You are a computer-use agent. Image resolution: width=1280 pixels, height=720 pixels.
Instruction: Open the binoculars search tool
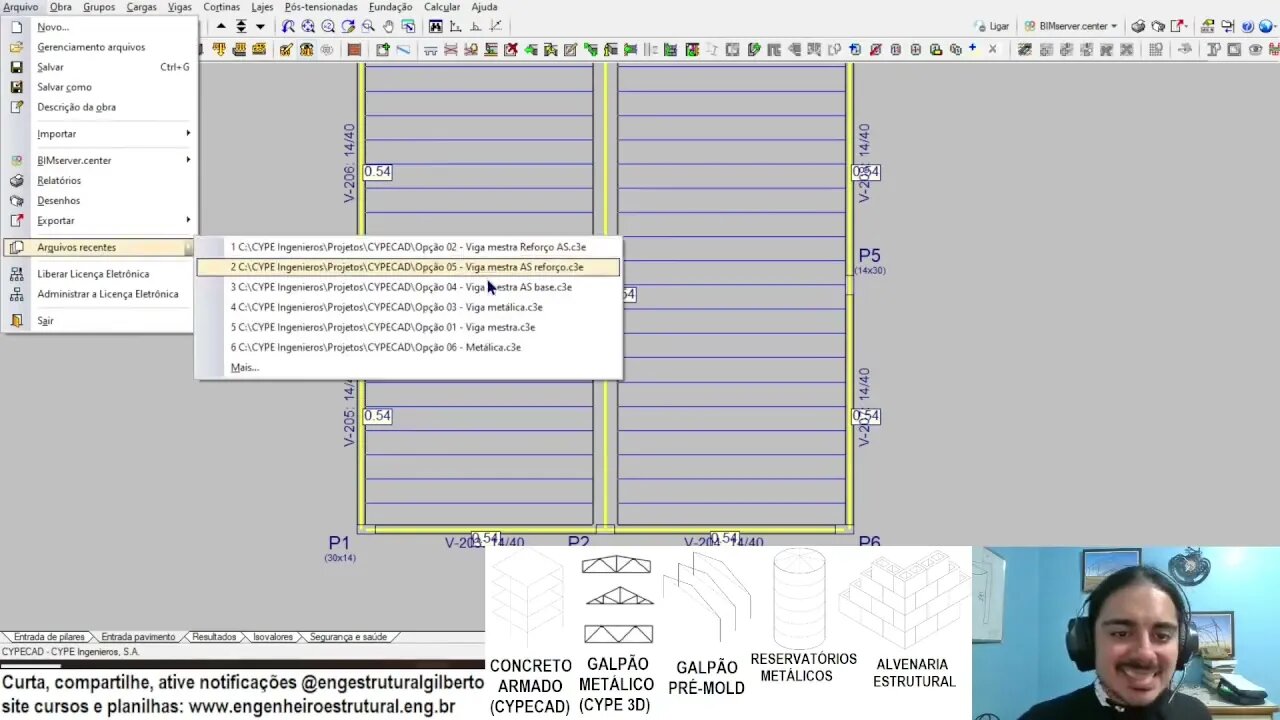[436, 26]
